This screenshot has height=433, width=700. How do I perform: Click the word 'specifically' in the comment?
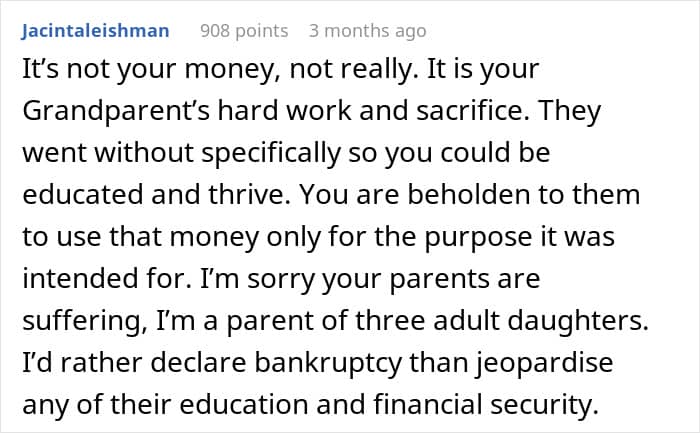click(271, 153)
